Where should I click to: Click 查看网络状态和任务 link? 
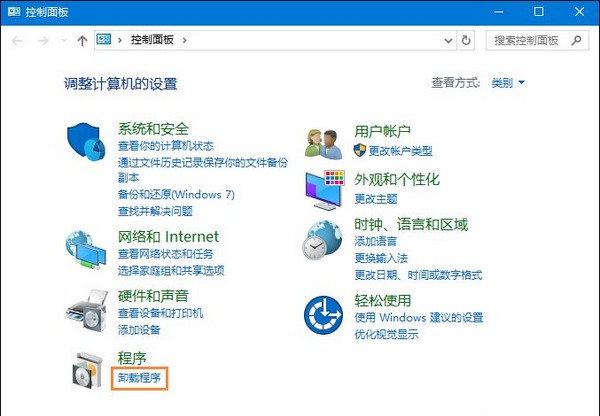coord(166,254)
